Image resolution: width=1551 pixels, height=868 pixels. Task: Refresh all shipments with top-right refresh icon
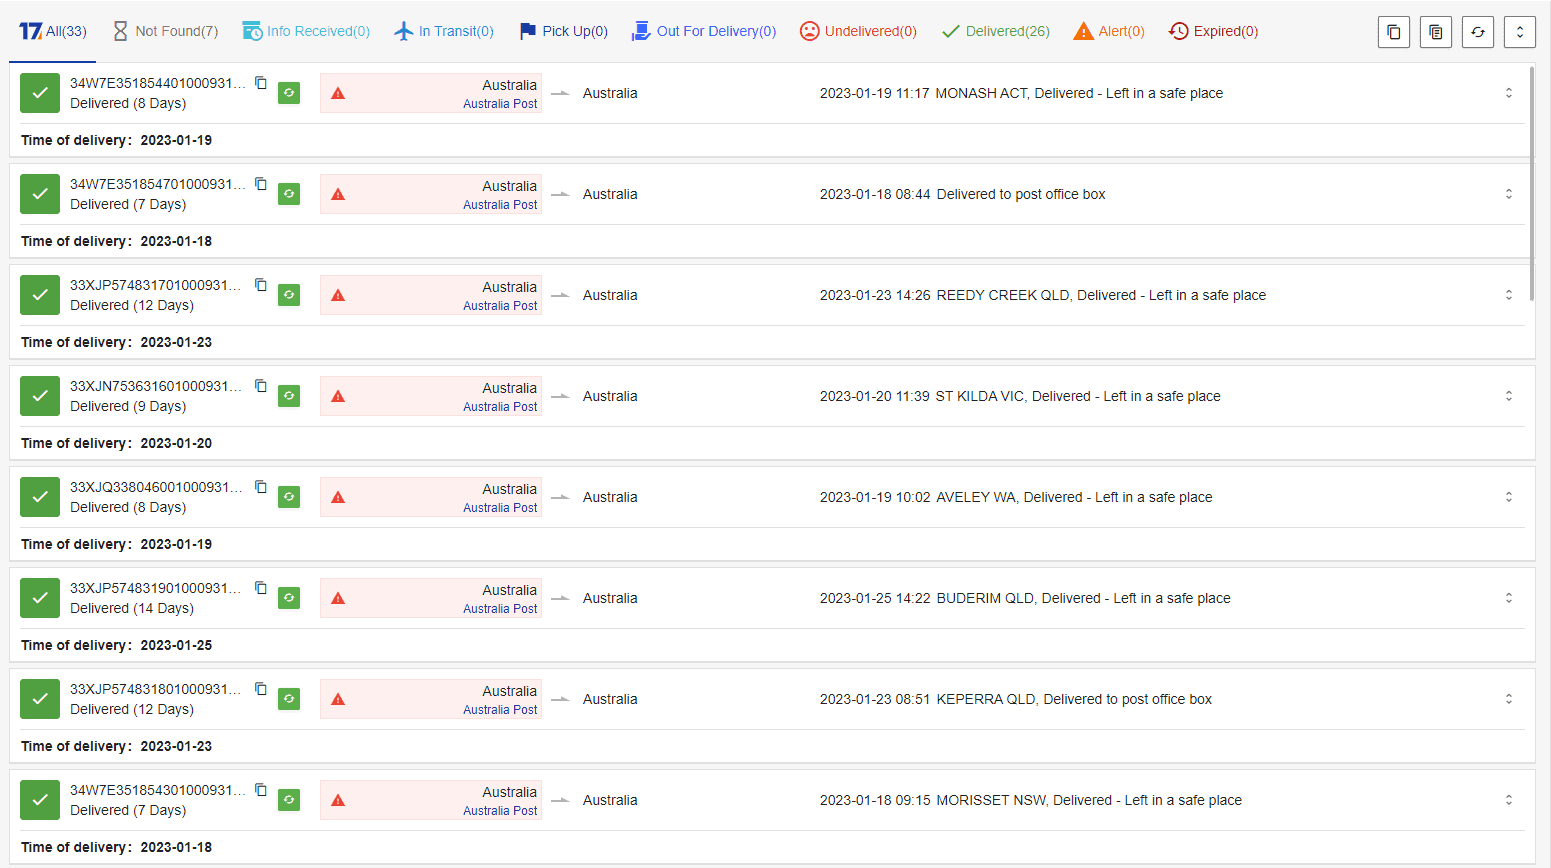point(1478,31)
